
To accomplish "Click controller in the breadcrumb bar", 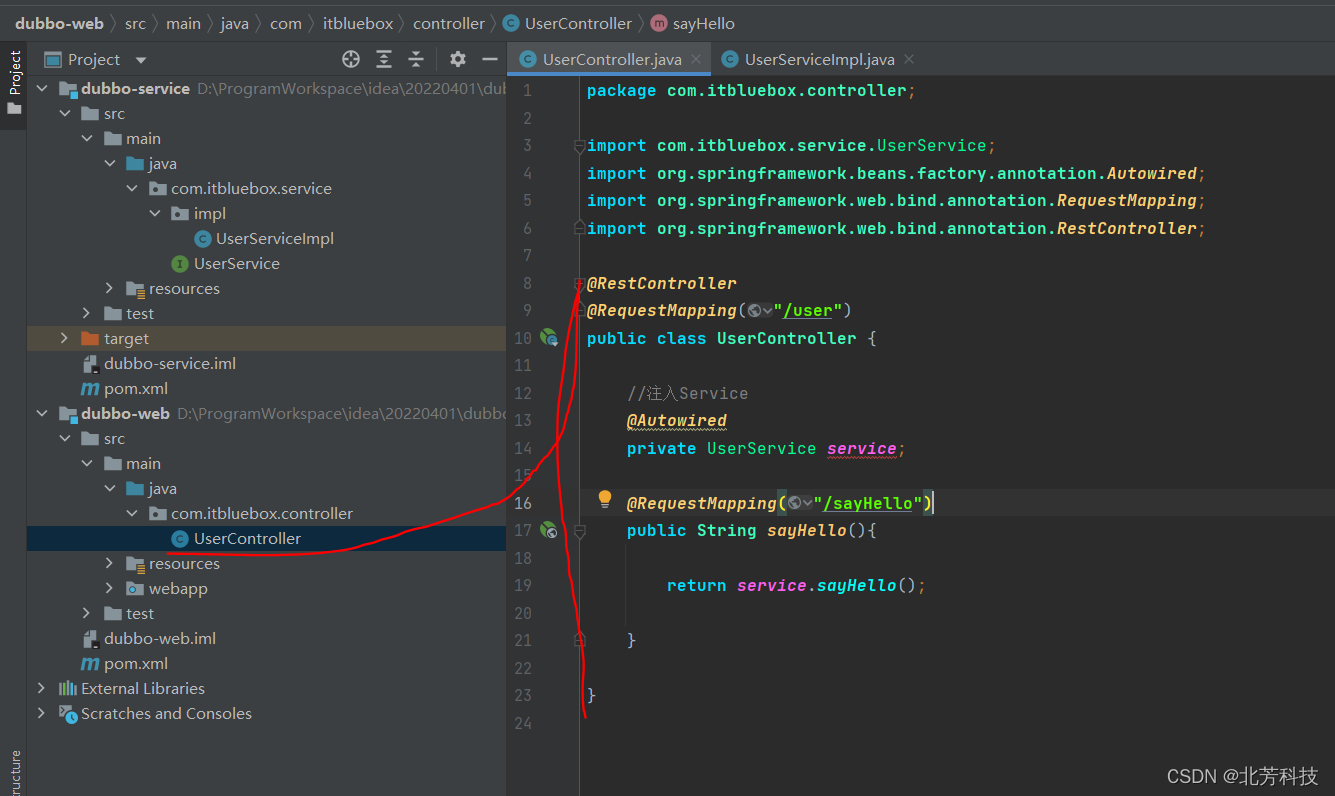I will (x=449, y=23).
